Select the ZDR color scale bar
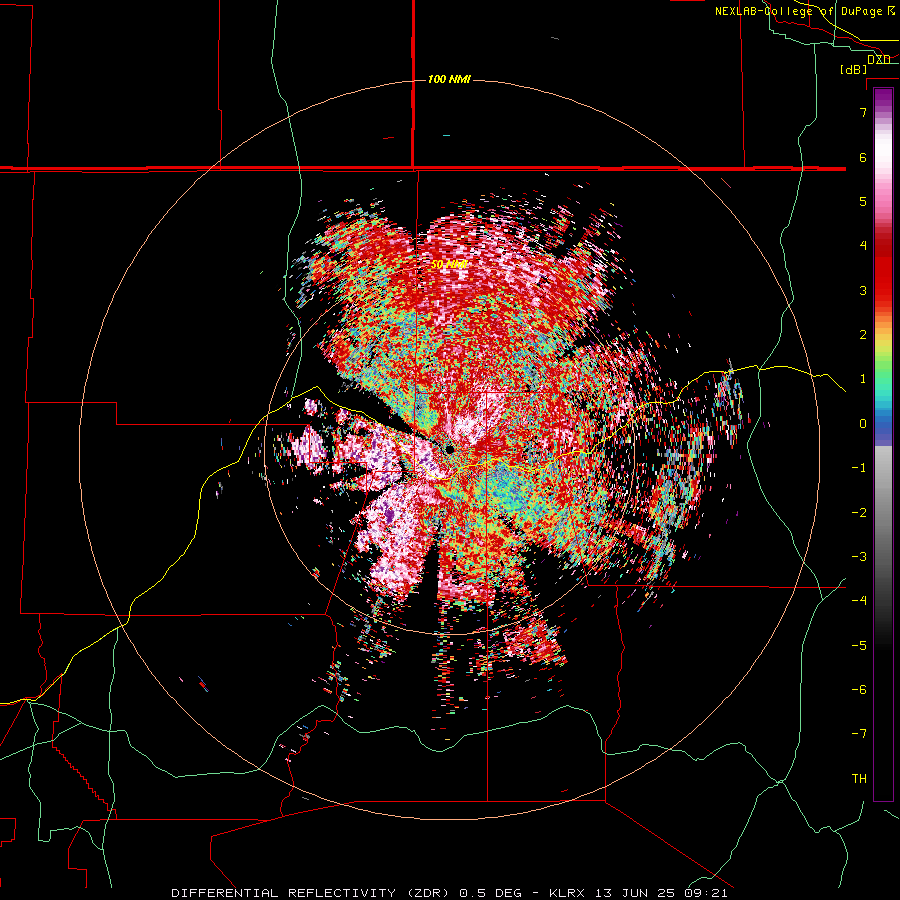Image resolution: width=900 pixels, height=900 pixels. tap(883, 444)
